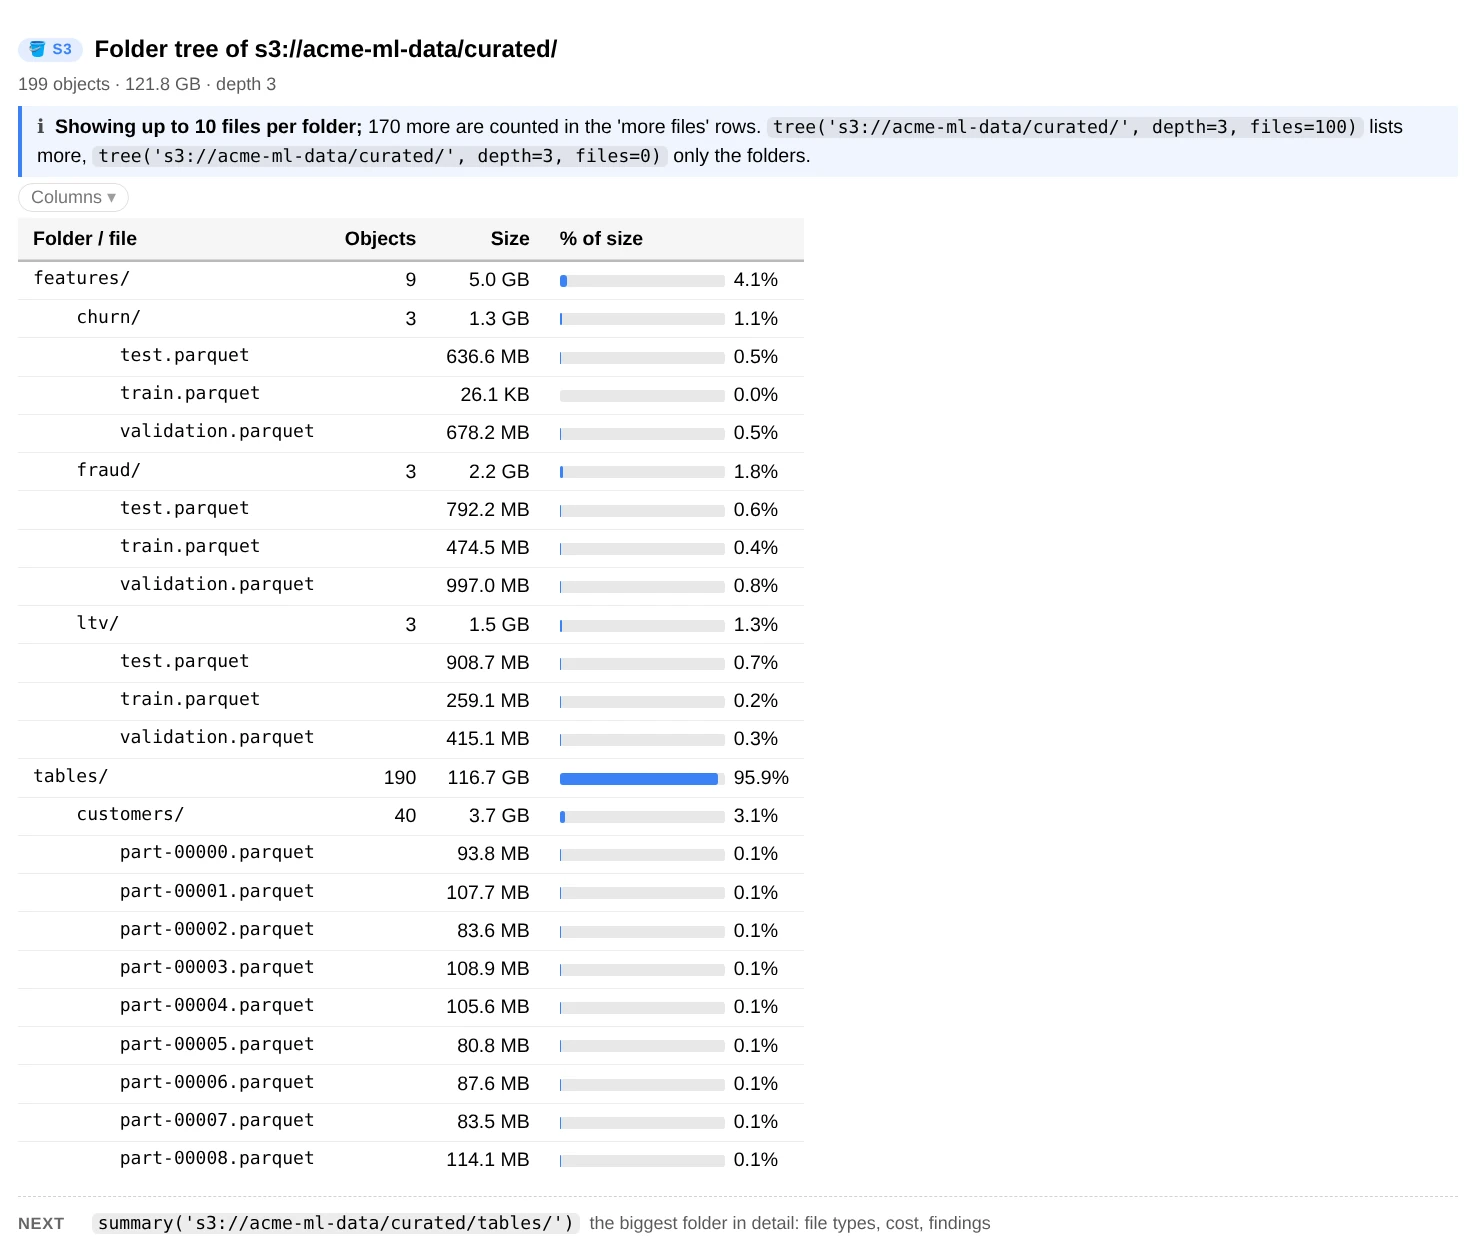The image size is (1476, 1252).
Task: Select the tables/ folder row
Action: click(411, 778)
